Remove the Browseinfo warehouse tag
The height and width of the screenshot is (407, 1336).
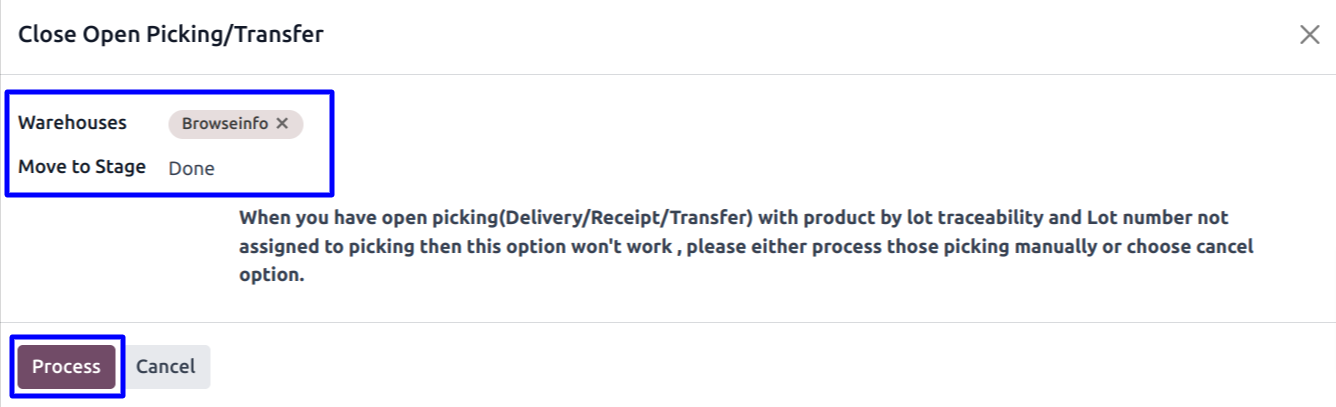282,124
